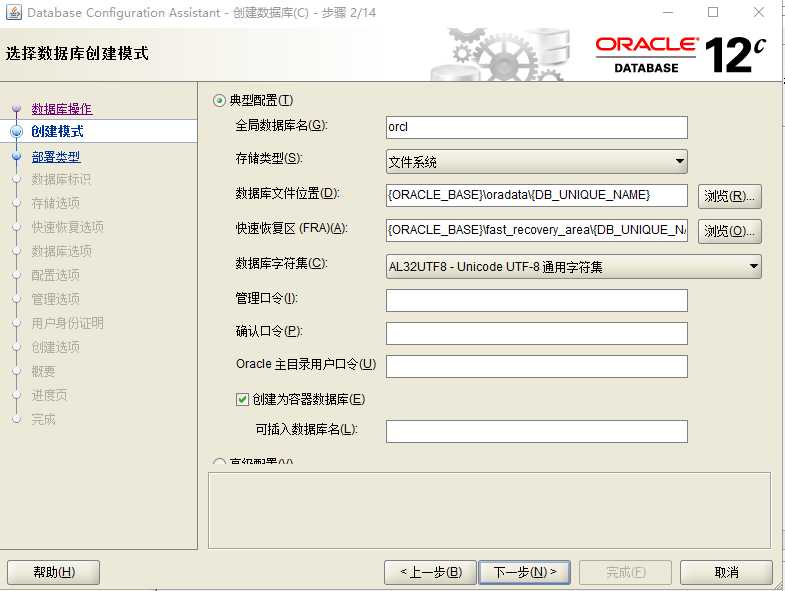
Task: Focus the Oracle 主目录用户口令 field
Action: coord(537,367)
